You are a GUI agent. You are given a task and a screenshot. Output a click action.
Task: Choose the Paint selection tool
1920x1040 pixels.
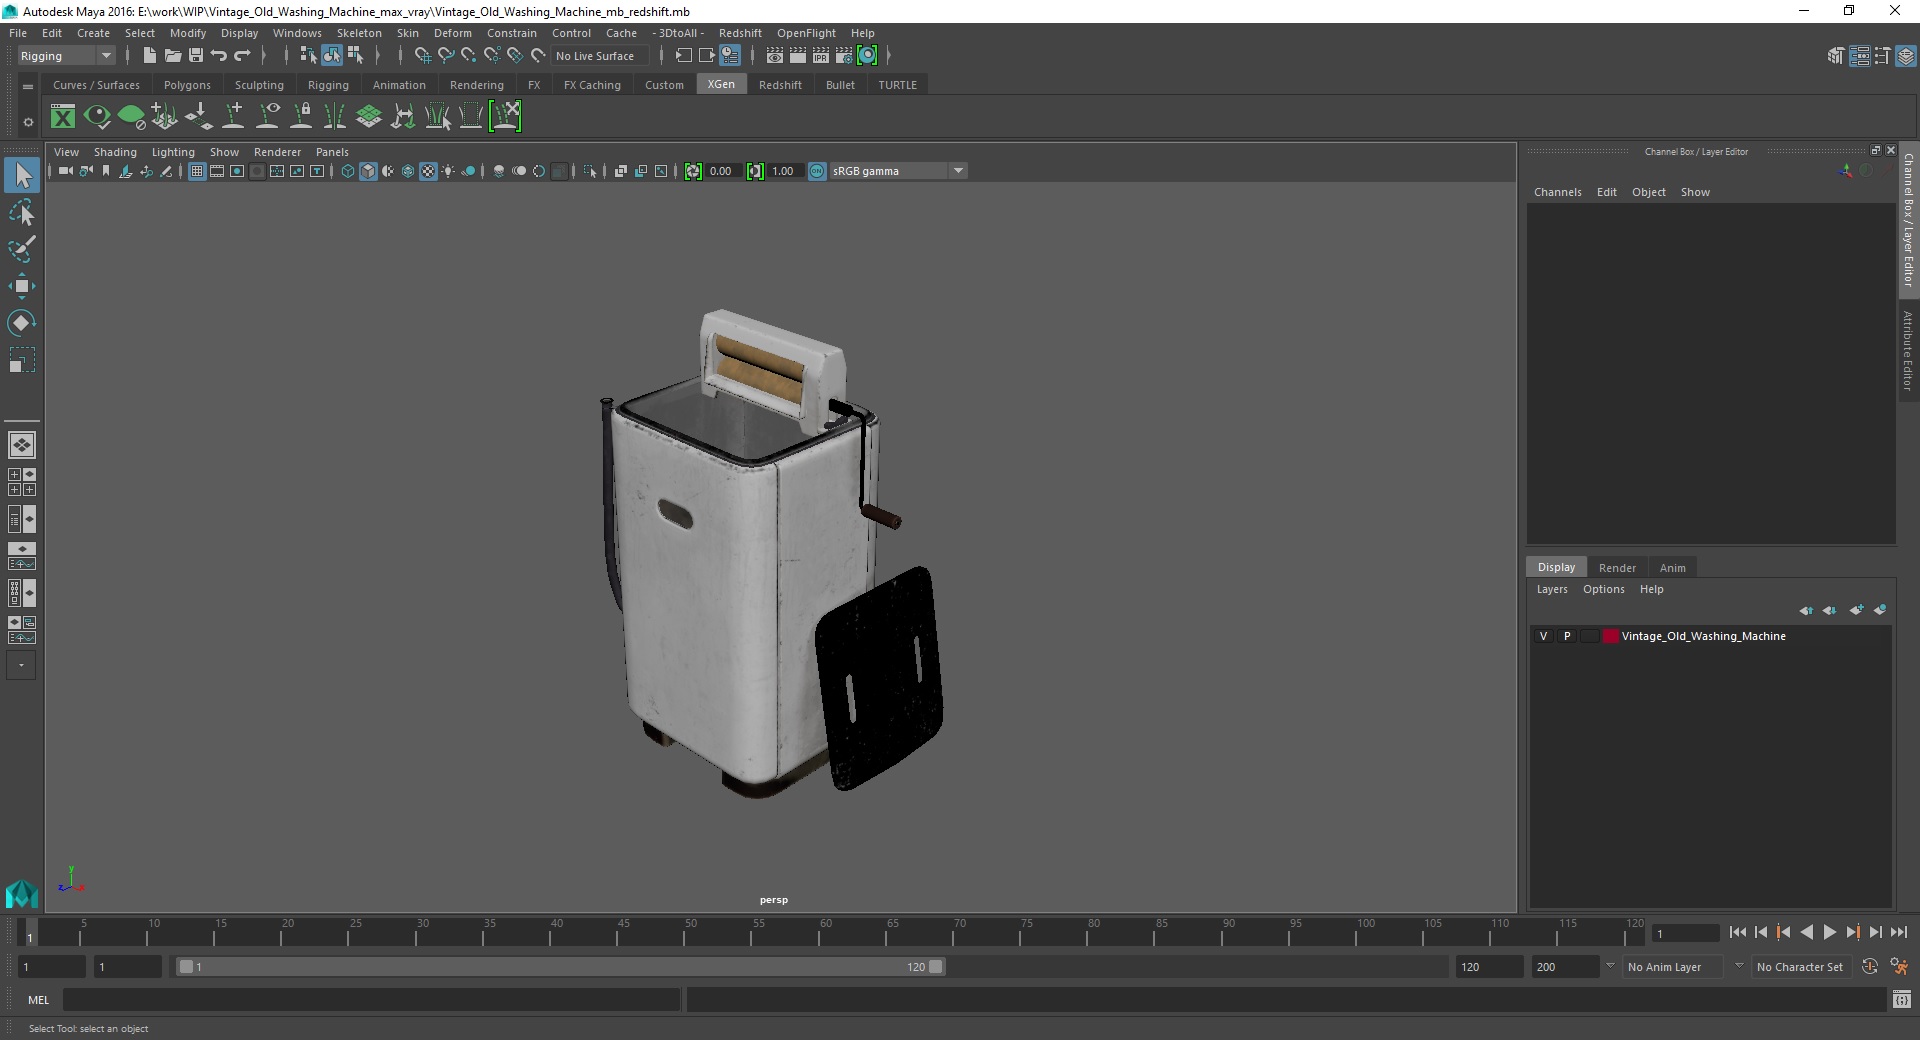point(22,249)
